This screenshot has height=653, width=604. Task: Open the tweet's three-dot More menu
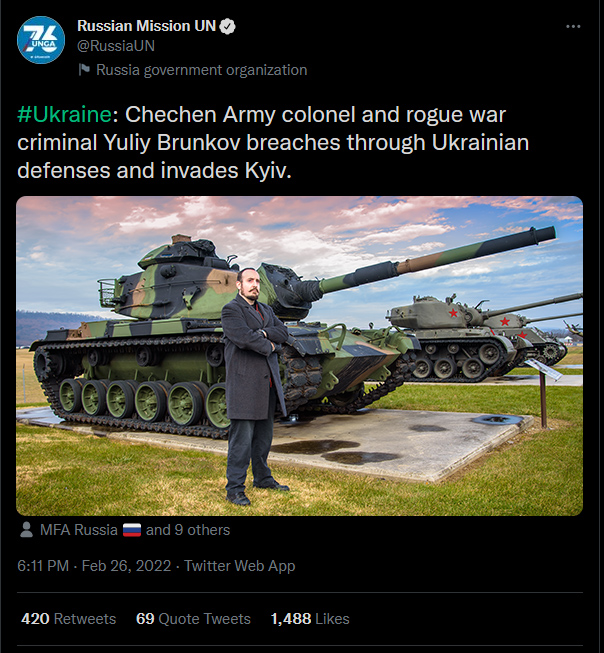click(x=570, y=26)
